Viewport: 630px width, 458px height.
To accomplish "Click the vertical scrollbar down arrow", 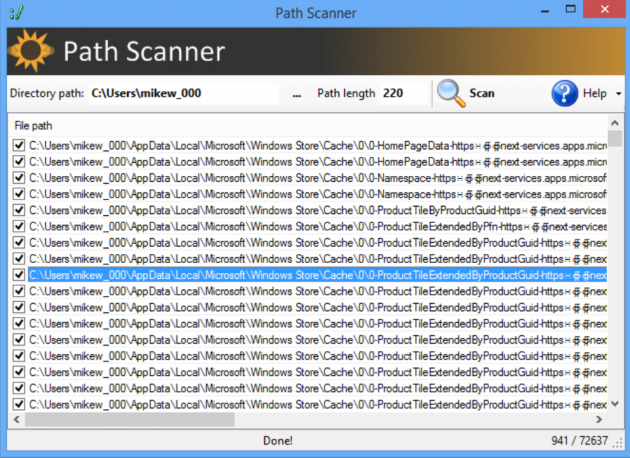I will pyautogui.click(x=615, y=404).
